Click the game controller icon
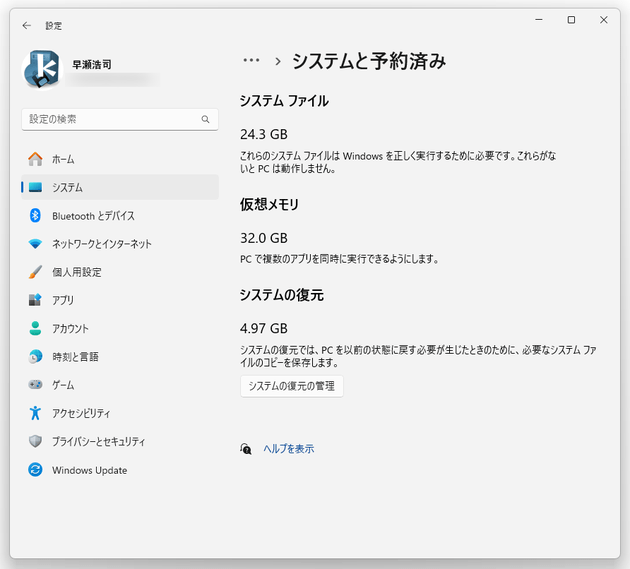Image resolution: width=630 pixels, height=569 pixels. pos(35,385)
